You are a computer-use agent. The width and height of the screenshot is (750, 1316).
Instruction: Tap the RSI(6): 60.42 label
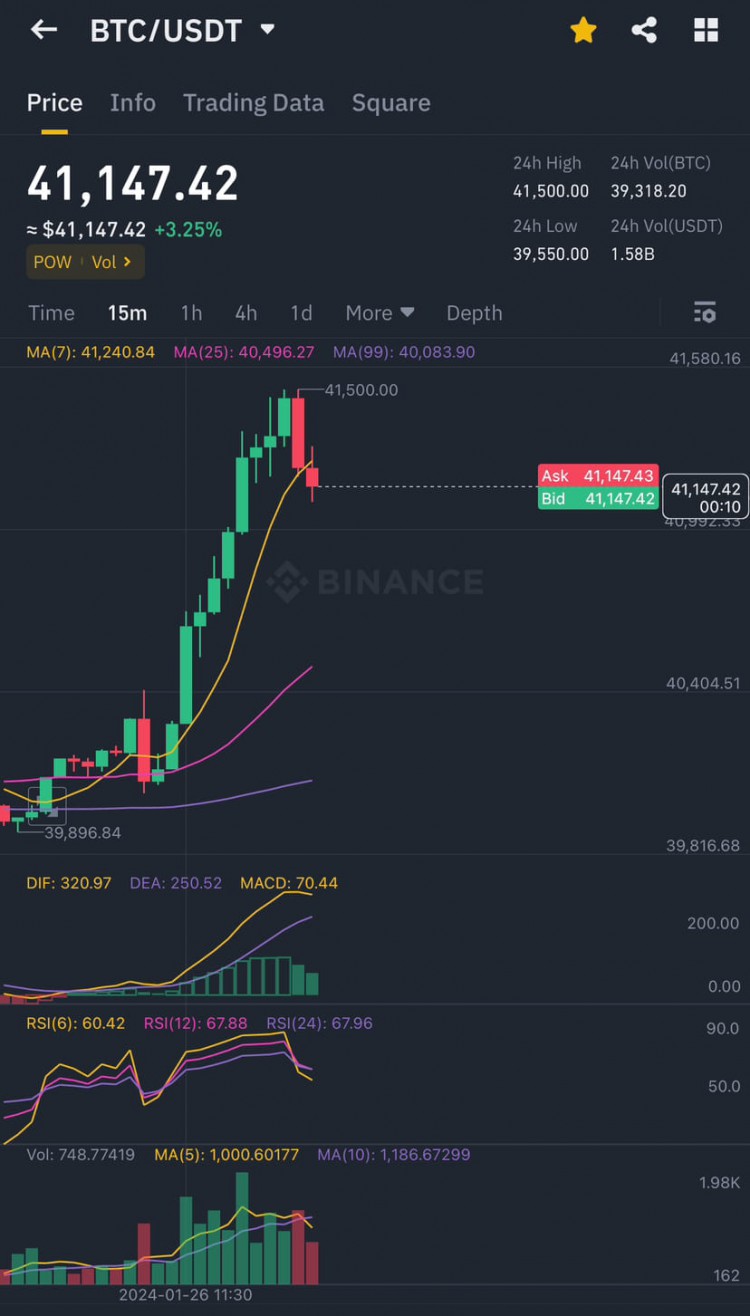(x=75, y=1023)
